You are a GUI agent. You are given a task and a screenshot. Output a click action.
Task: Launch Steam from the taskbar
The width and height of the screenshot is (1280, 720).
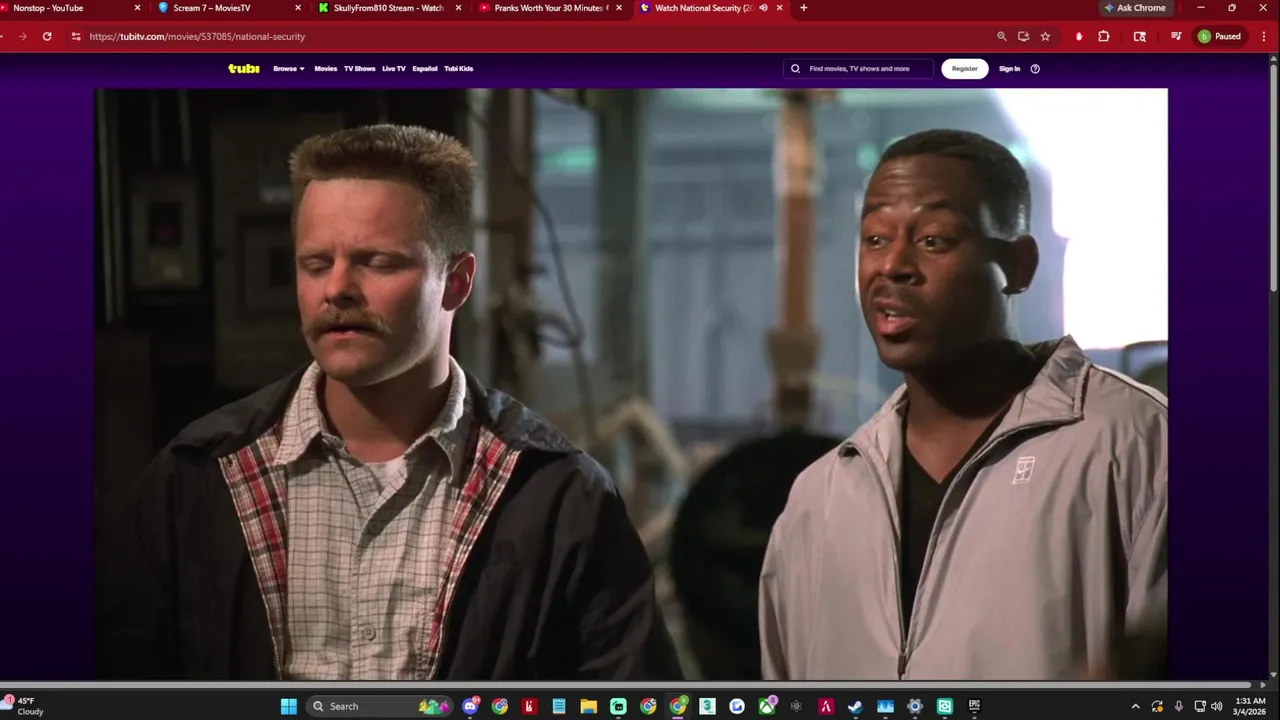point(855,706)
